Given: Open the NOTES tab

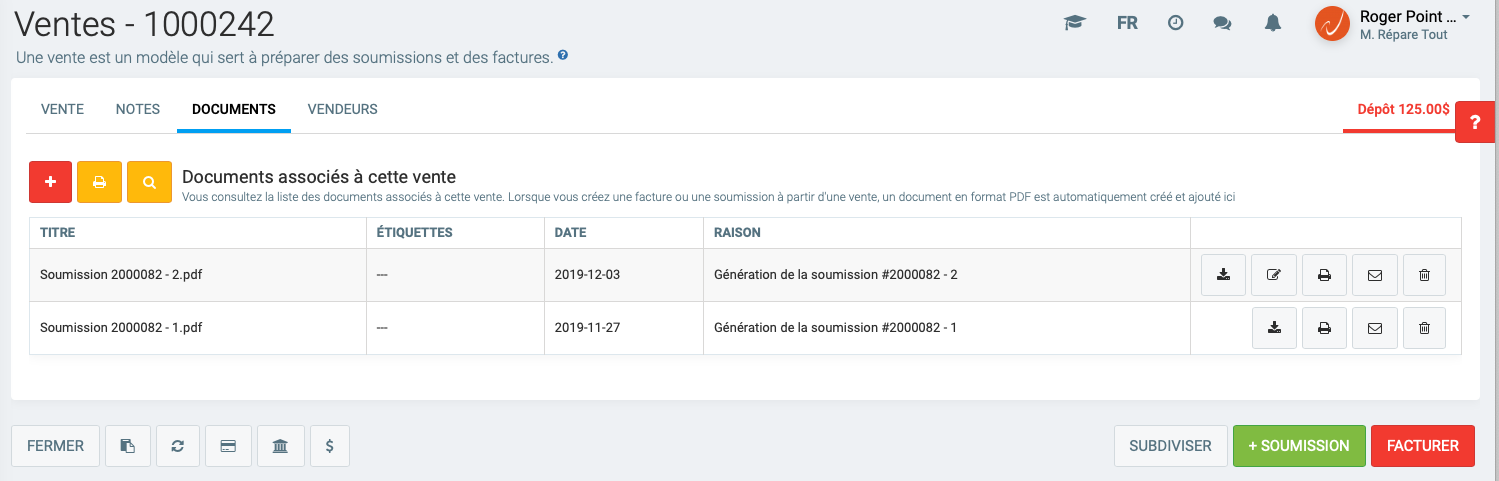Looking at the screenshot, I should click(138, 109).
